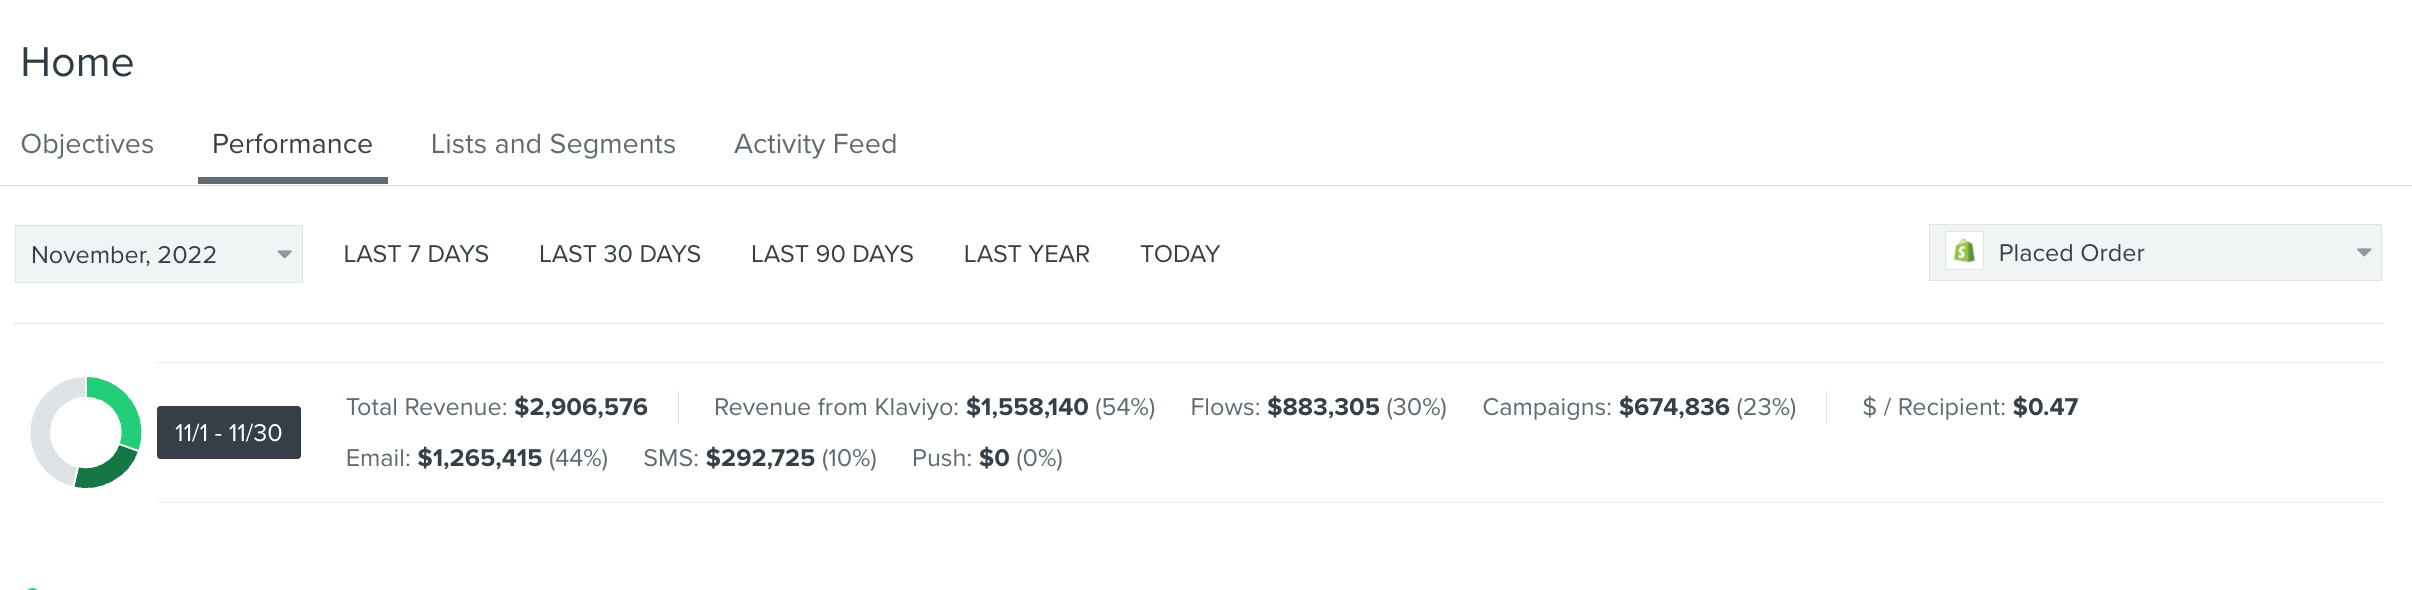
Task: Open the Lists and Segments tab
Action: point(553,144)
